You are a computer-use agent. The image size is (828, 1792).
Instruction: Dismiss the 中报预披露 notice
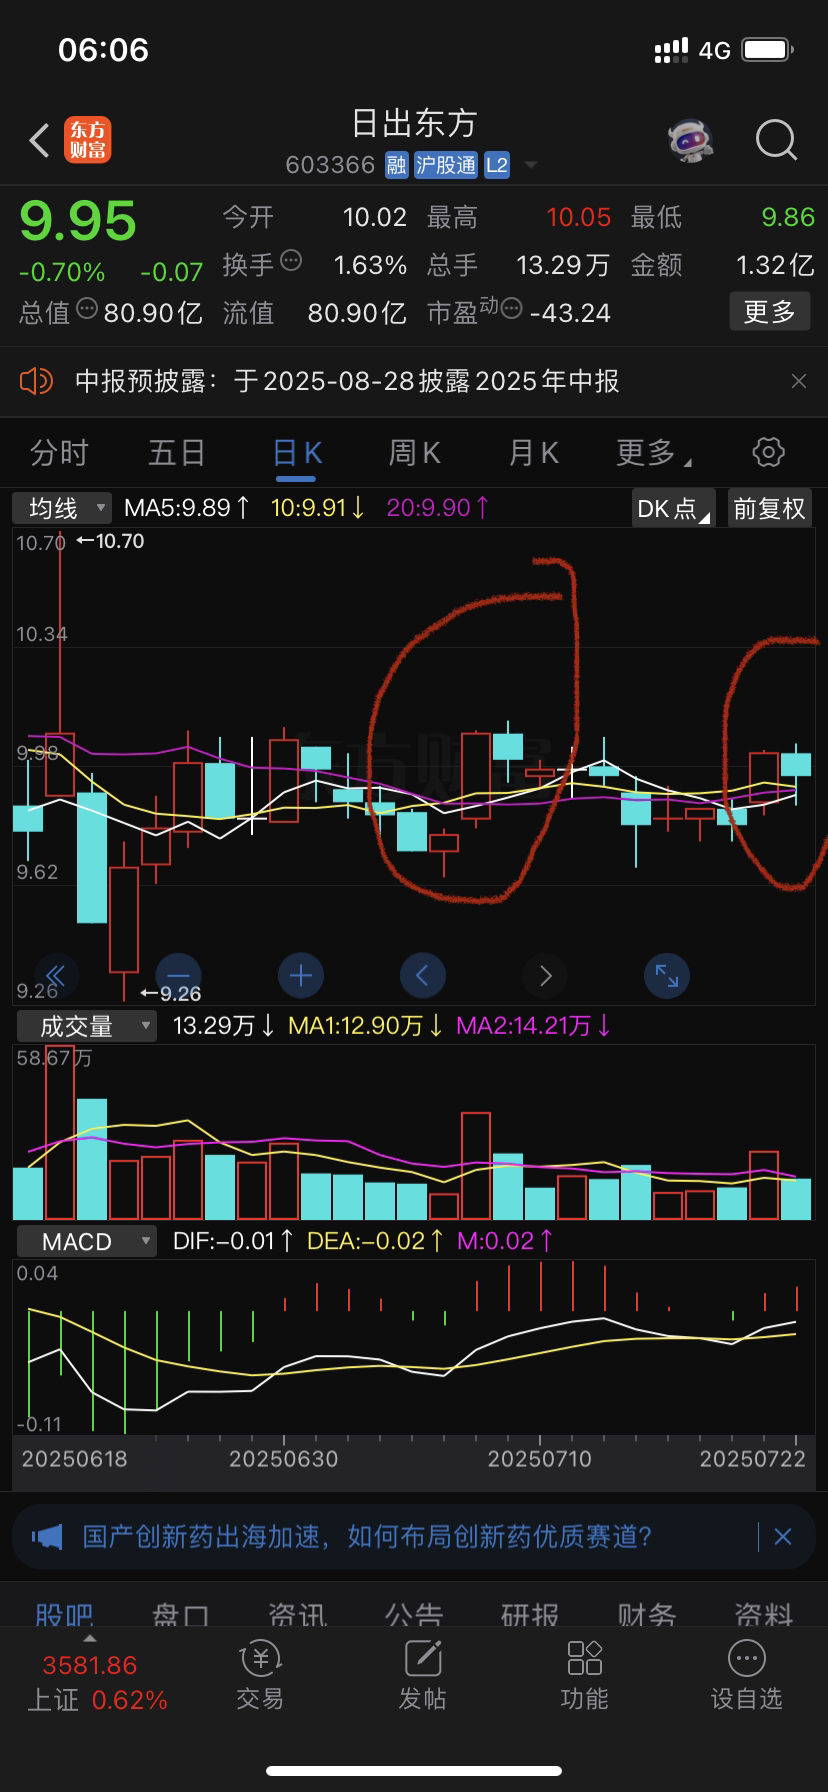tap(798, 381)
